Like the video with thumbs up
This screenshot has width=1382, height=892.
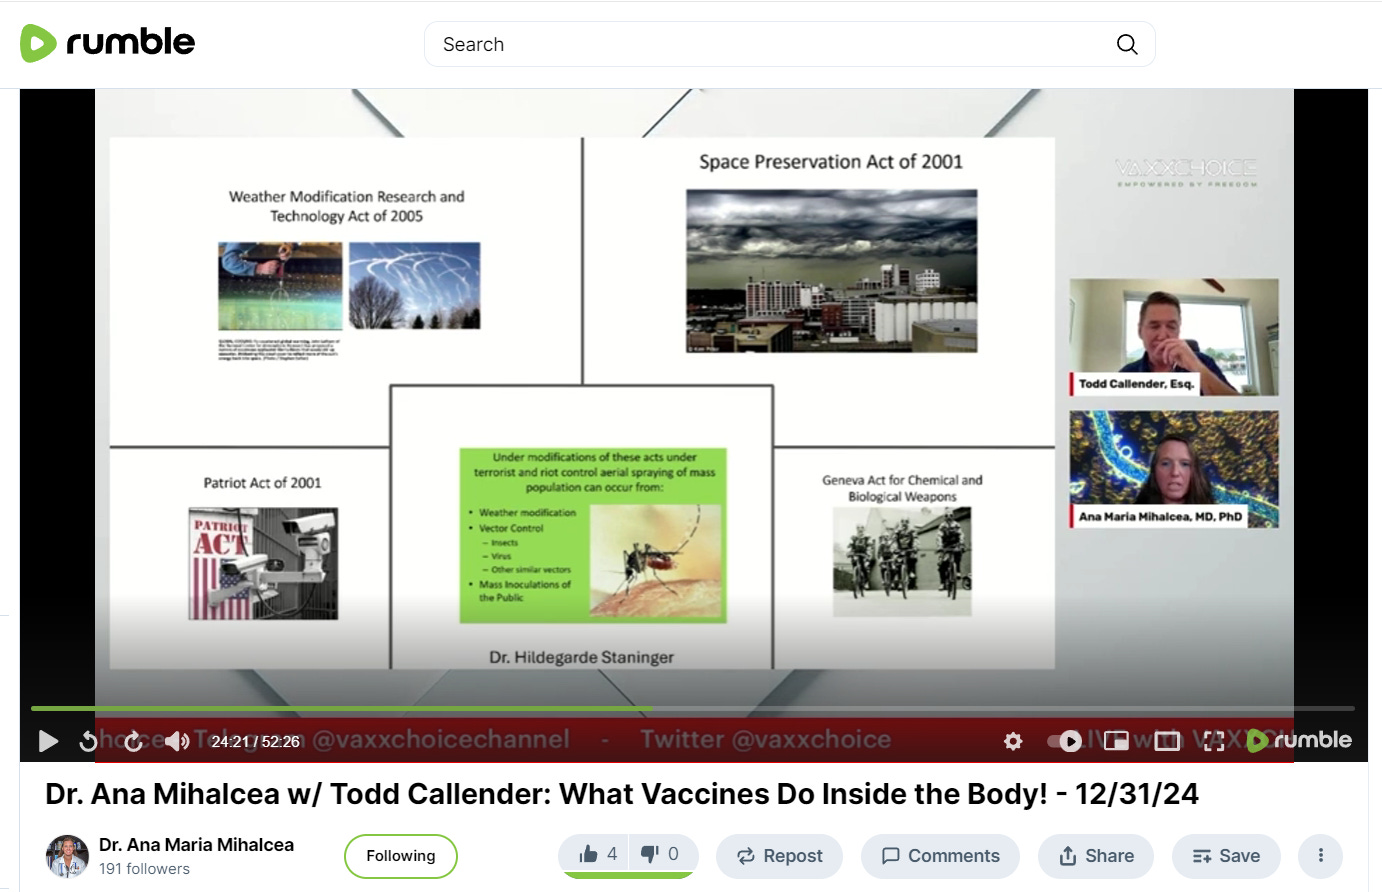click(x=598, y=854)
